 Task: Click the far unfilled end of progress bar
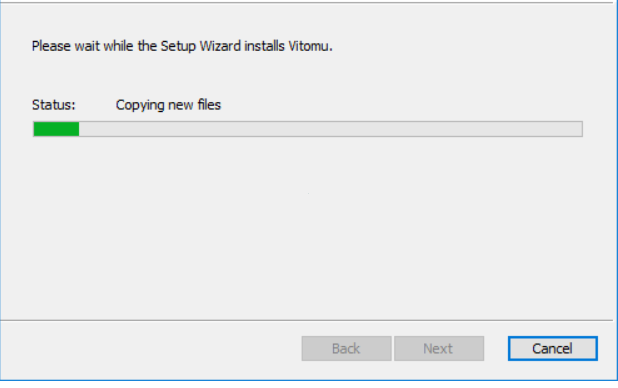pos(568,129)
